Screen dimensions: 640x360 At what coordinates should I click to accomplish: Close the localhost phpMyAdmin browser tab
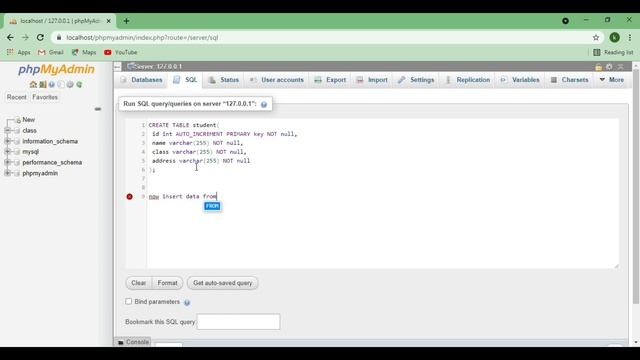click(x=109, y=21)
